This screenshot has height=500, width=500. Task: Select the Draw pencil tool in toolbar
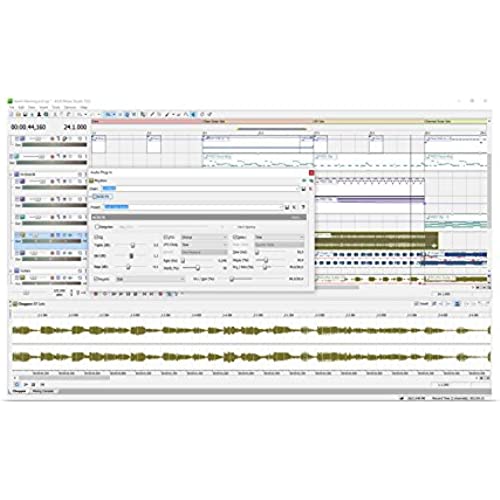(152, 114)
